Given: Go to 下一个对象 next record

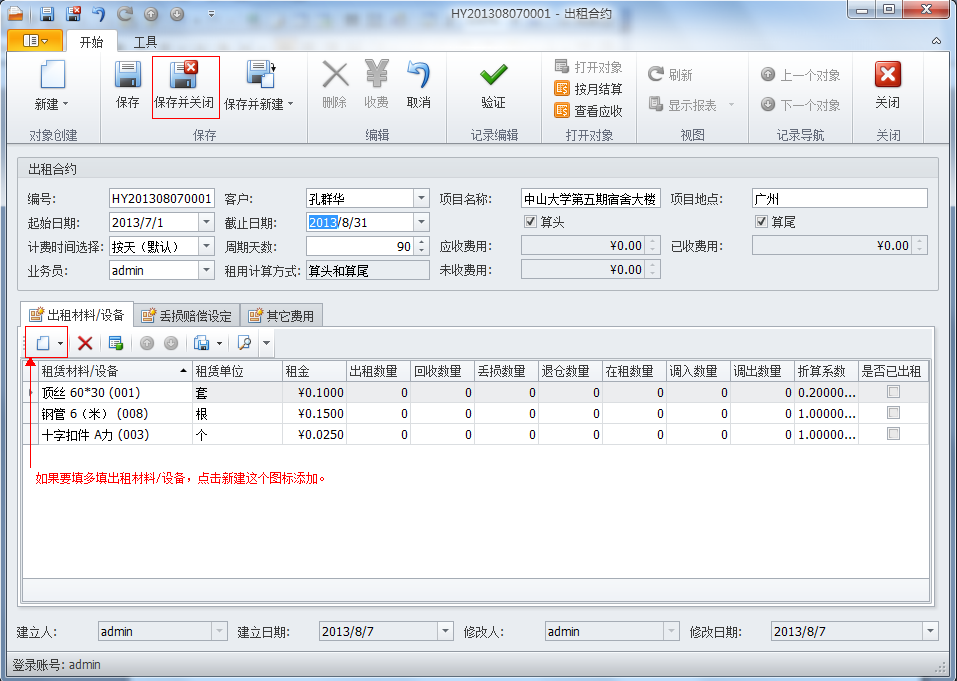Looking at the screenshot, I should (800, 105).
